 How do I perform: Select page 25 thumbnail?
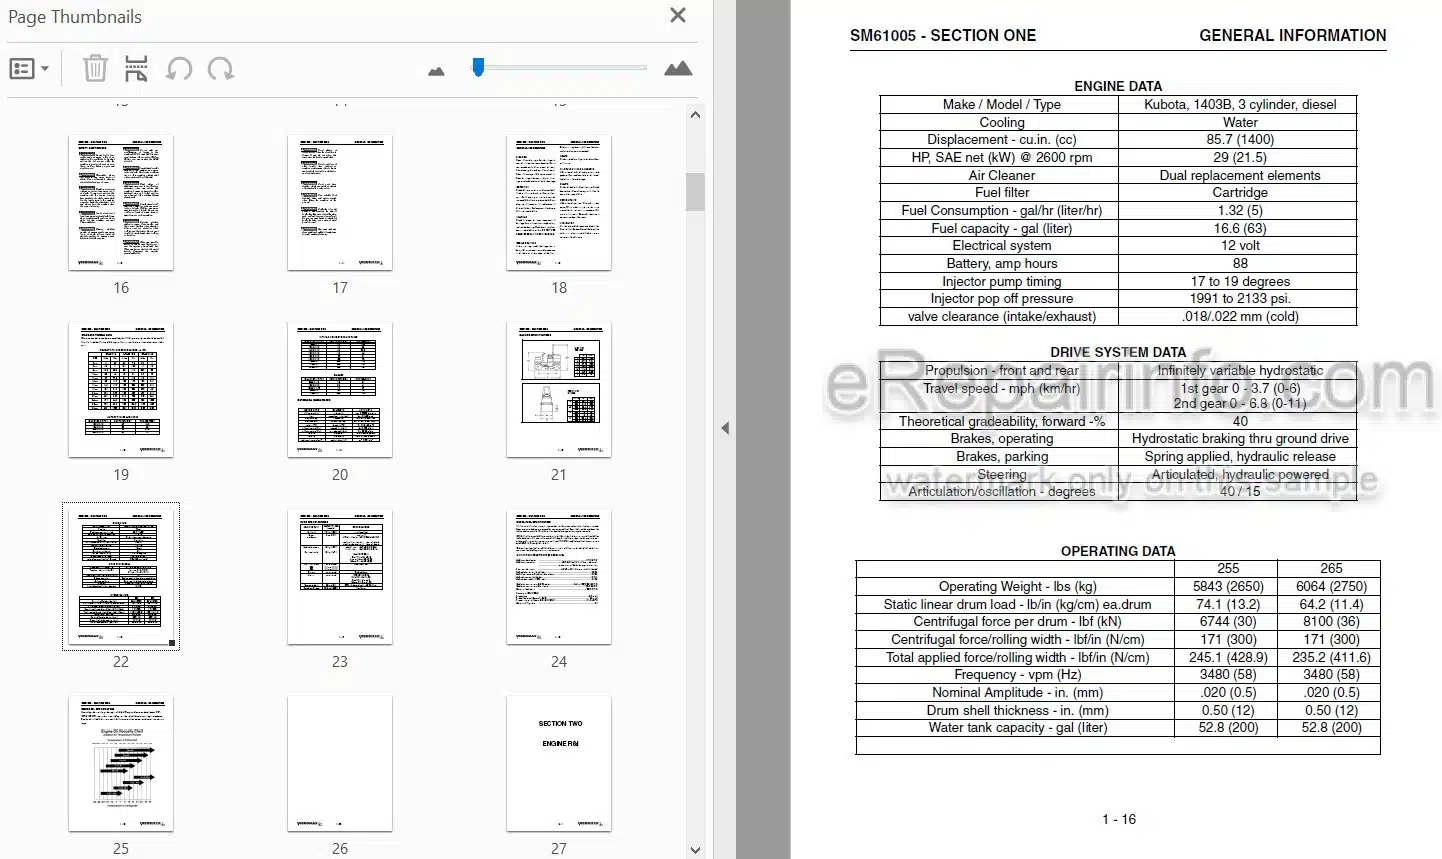[x=121, y=764]
